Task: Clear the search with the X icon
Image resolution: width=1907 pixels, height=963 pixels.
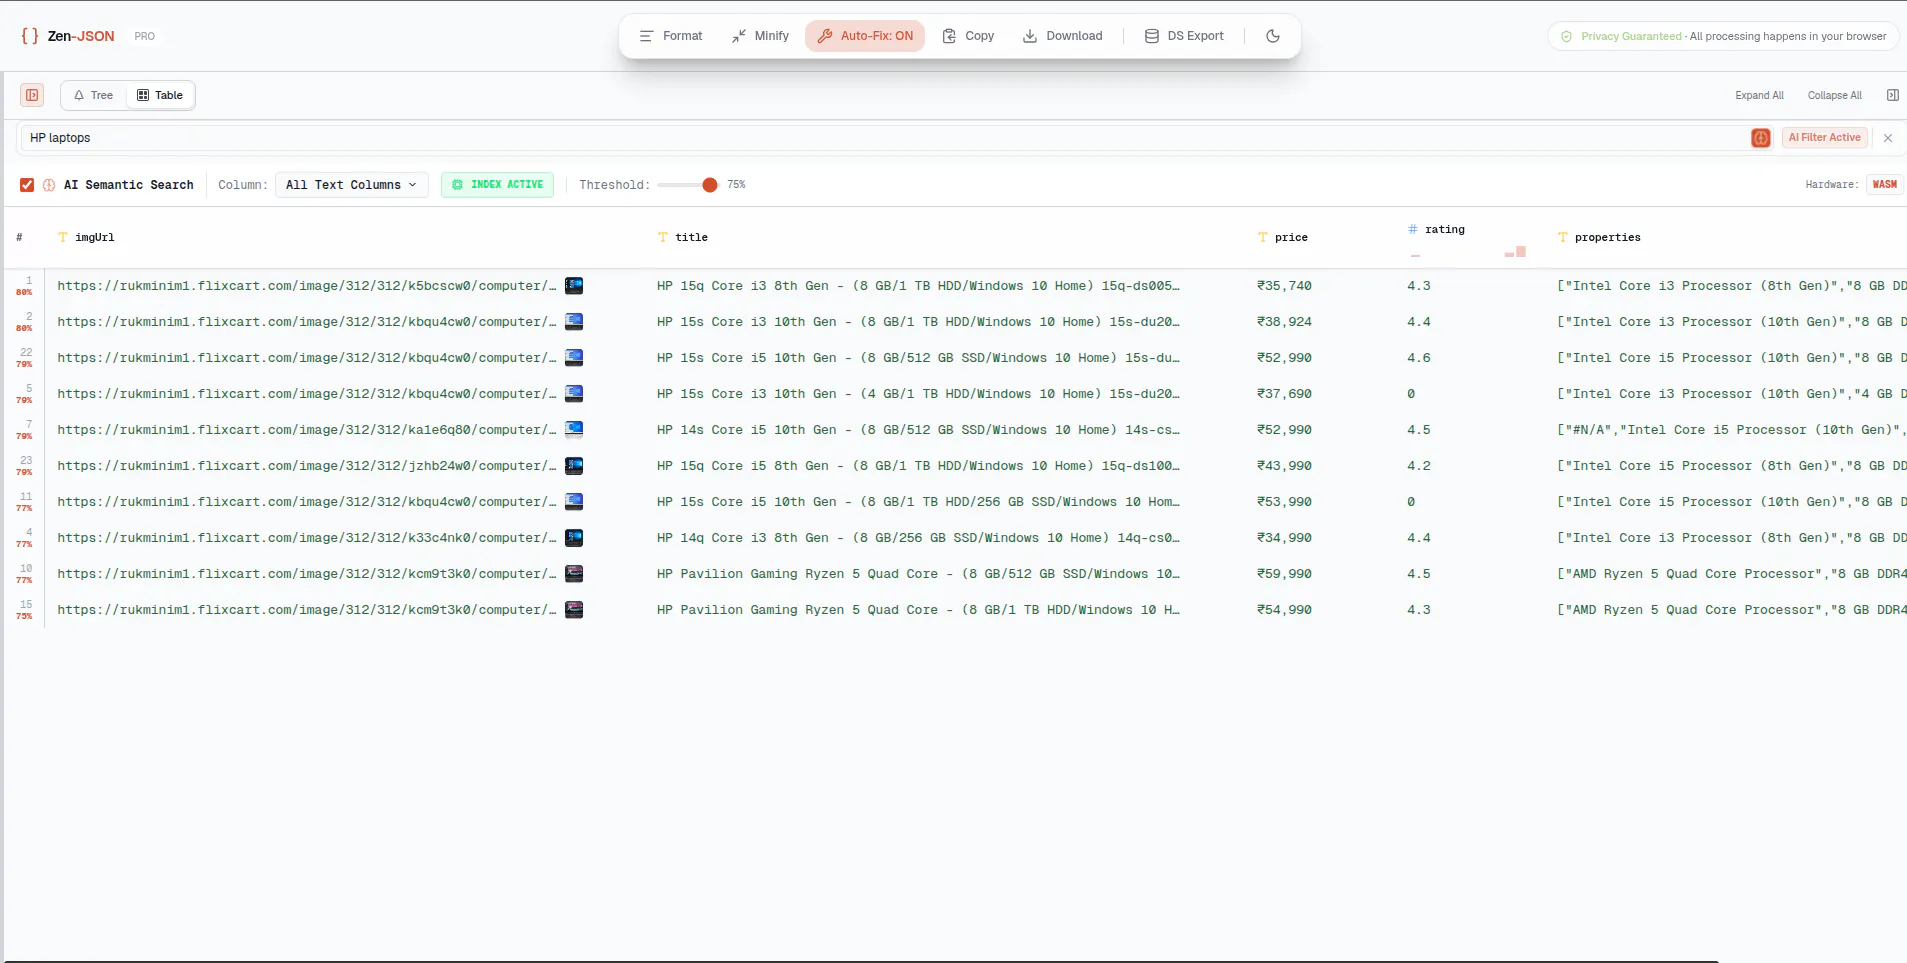Action: [1888, 138]
